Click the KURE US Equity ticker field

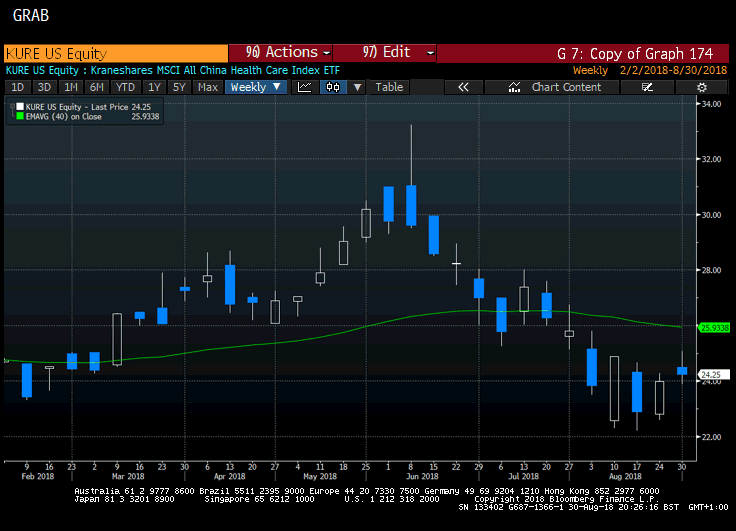click(116, 53)
